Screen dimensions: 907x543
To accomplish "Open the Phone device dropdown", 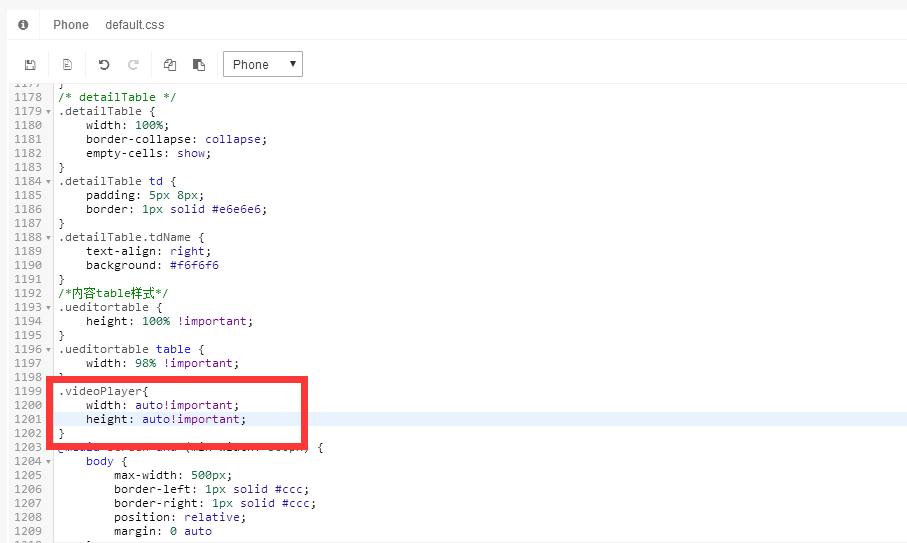I will 263,65.
